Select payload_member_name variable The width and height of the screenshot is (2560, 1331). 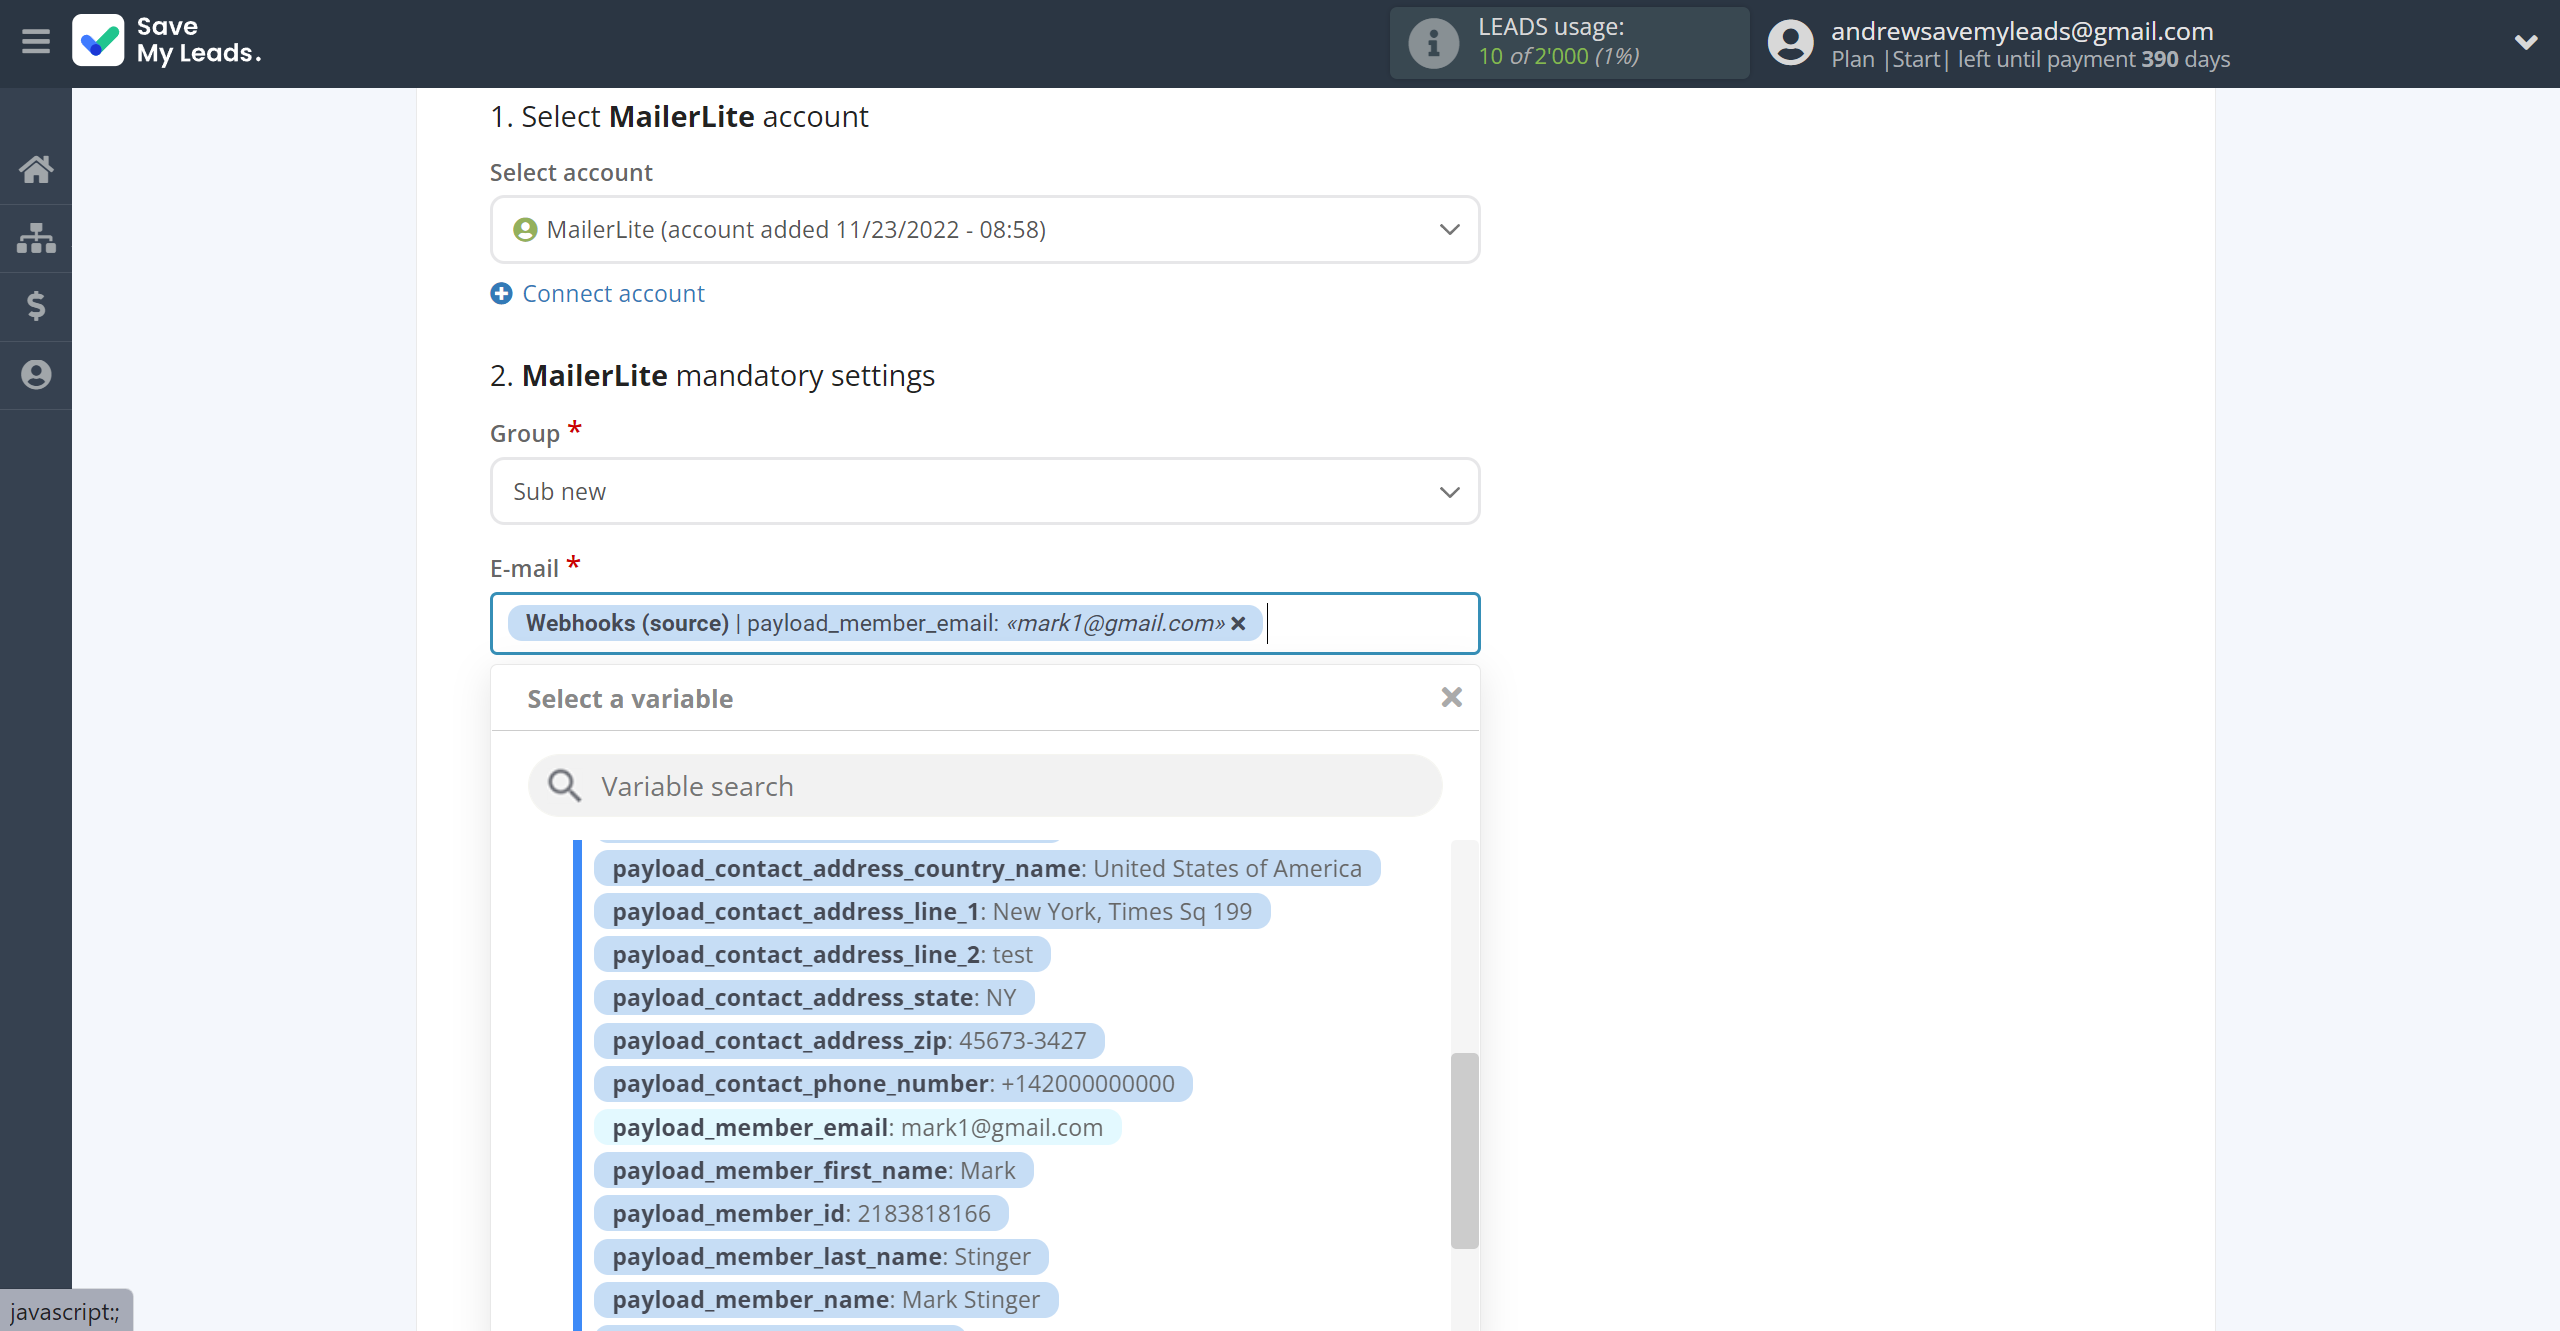(826, 1300)
